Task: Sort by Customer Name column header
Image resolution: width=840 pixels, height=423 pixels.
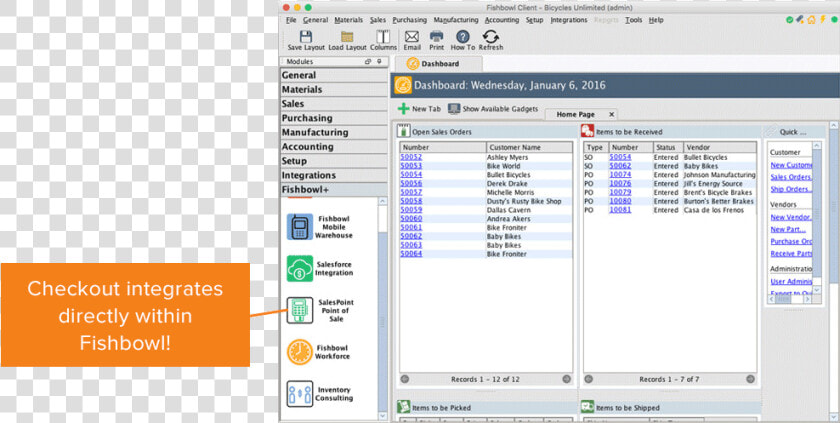Action: [x=529, y=147]
